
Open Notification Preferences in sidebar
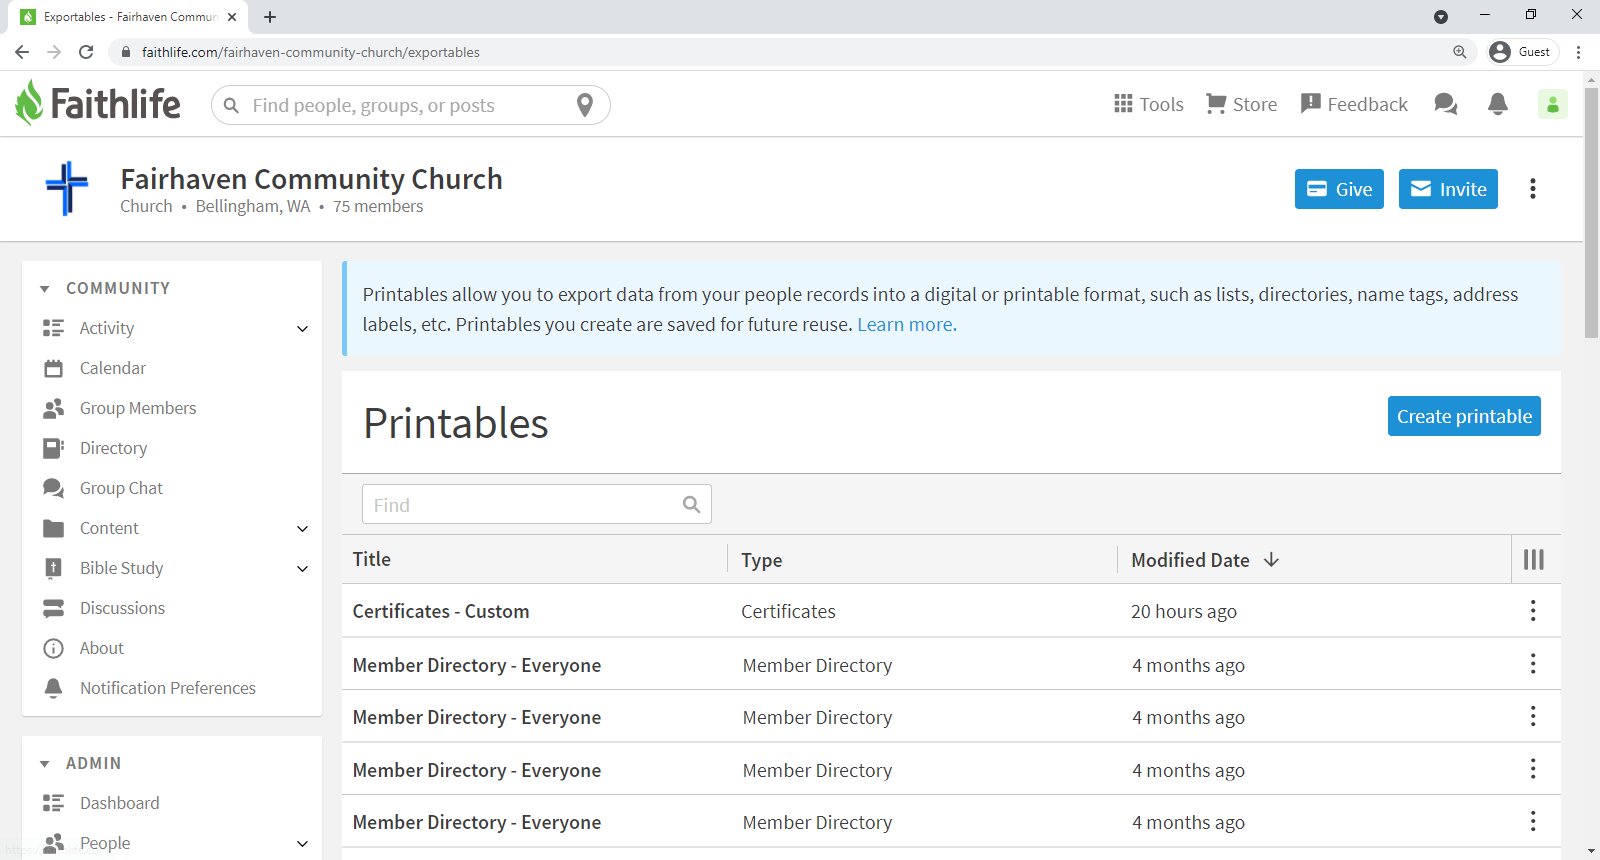click(x=168, y=688)
